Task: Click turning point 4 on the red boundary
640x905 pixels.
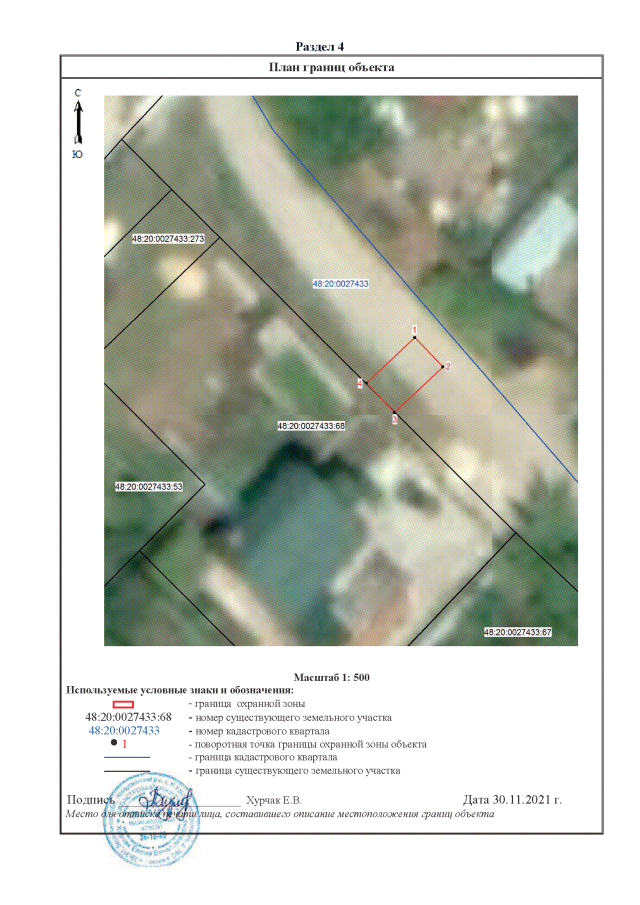Action: pyautogui.click(x=366, y=382)
